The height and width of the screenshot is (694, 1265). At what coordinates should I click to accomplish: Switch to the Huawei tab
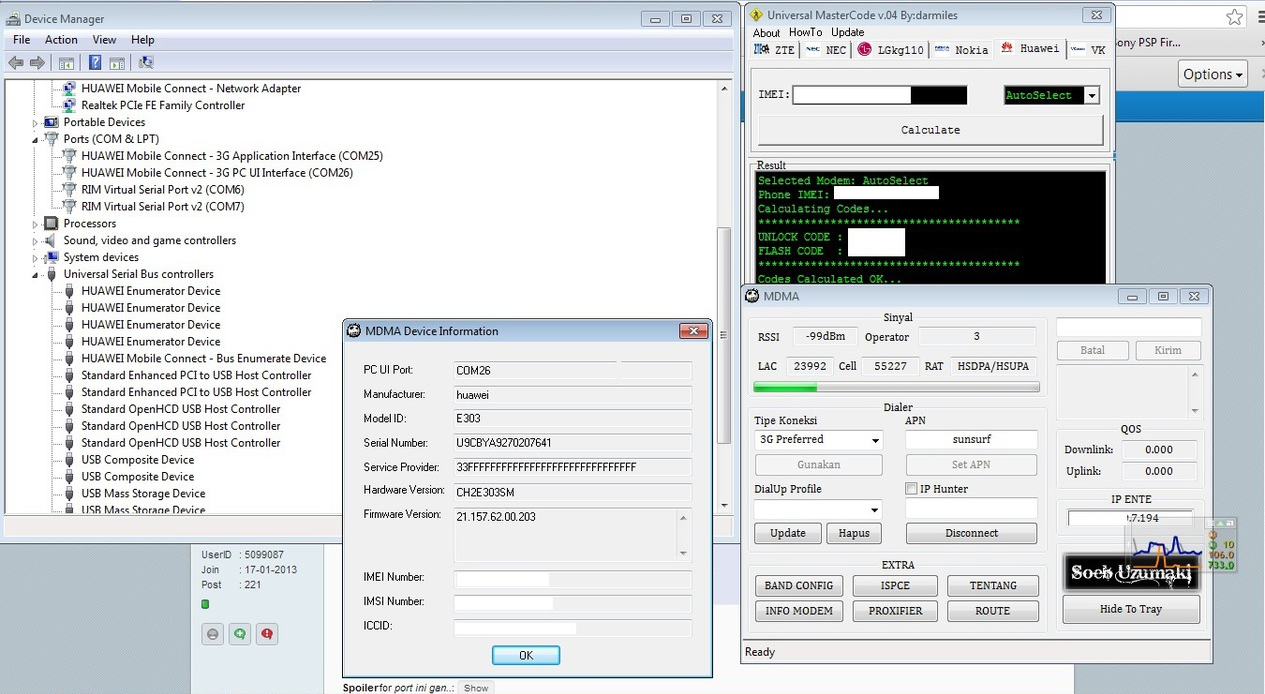coord(1030,48)
